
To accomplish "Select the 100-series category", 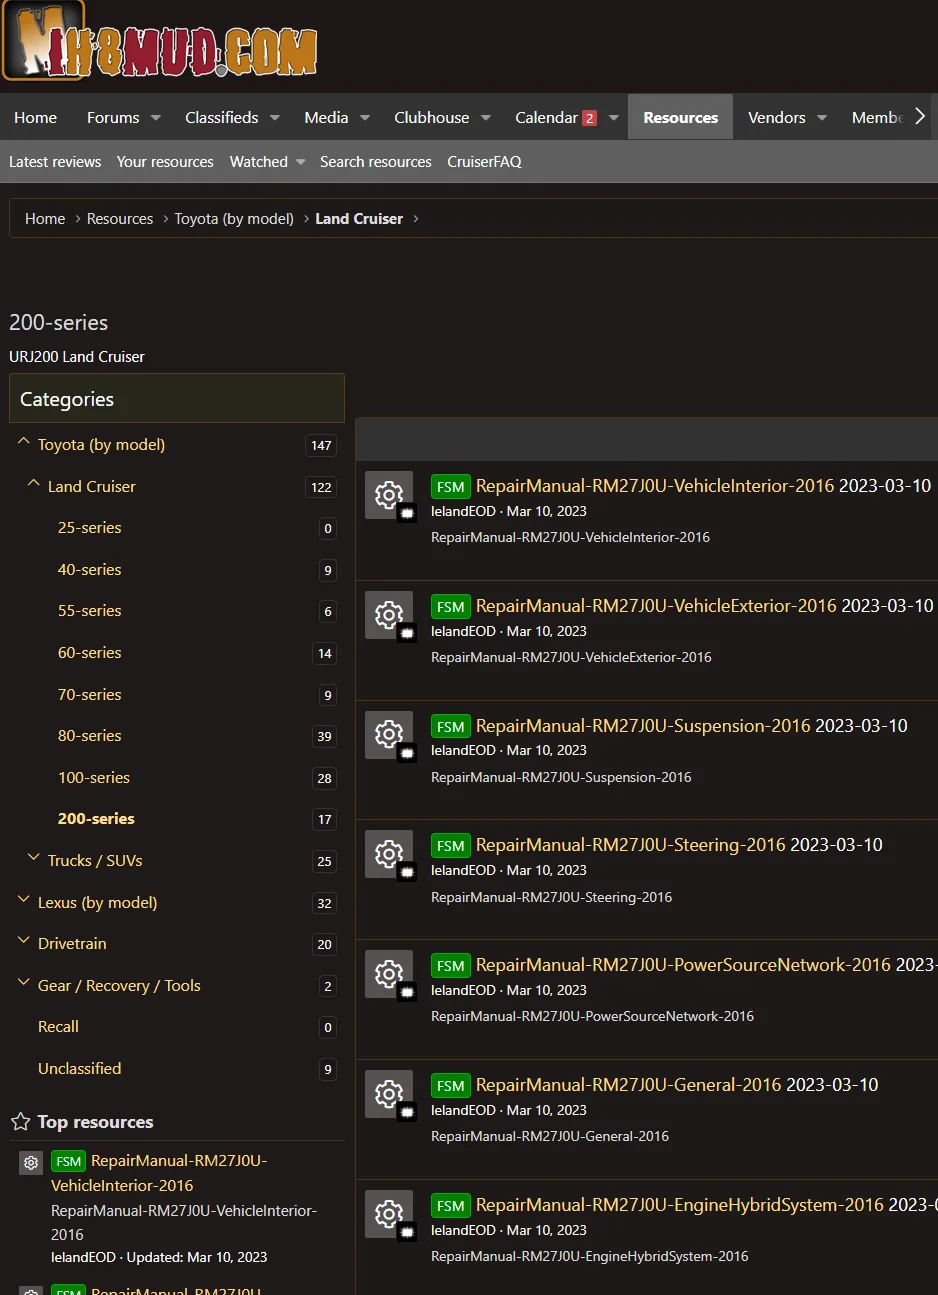I will pyautogui.click(x=94, y=778).
